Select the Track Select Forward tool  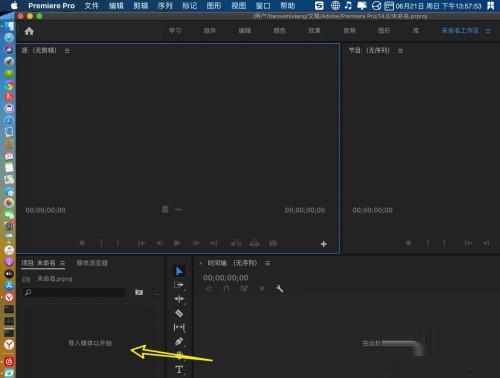click(x=179, y=285)
